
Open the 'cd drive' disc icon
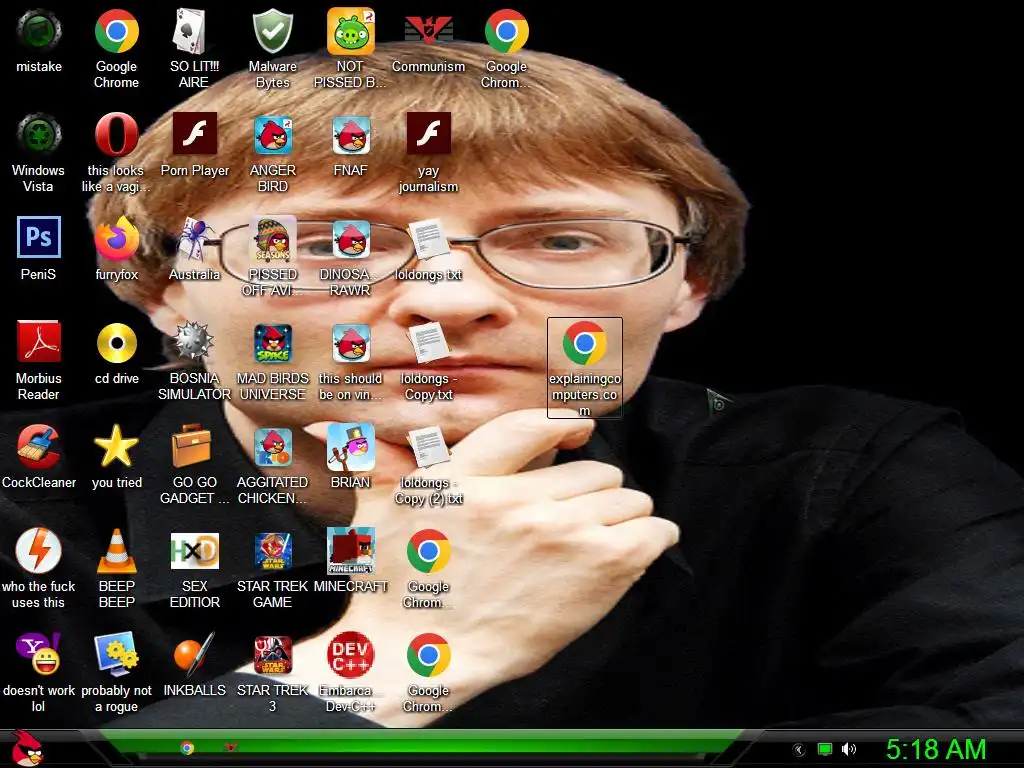tap(116, 344)
